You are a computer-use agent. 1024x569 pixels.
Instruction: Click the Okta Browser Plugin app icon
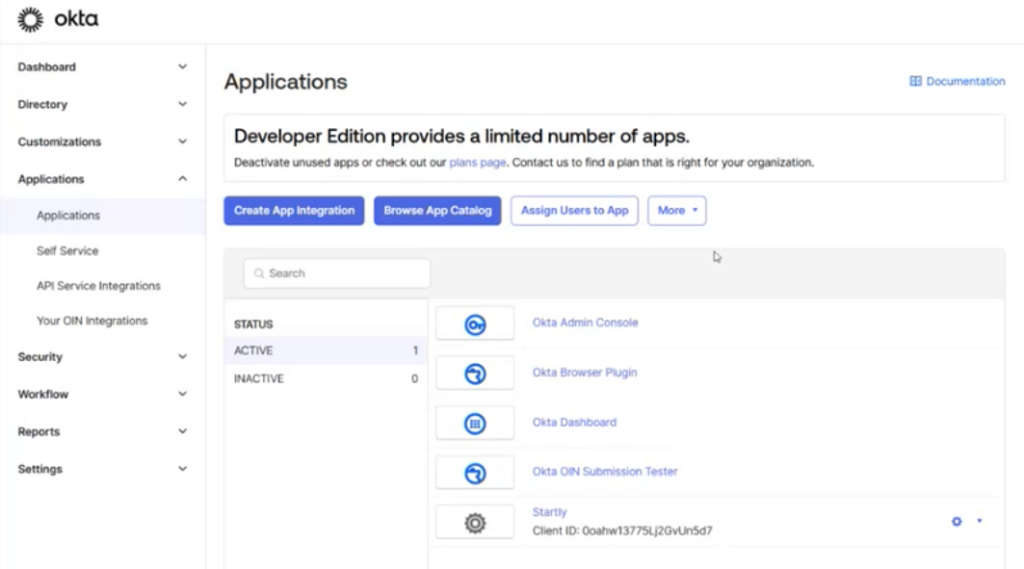[x=475, y=374]
